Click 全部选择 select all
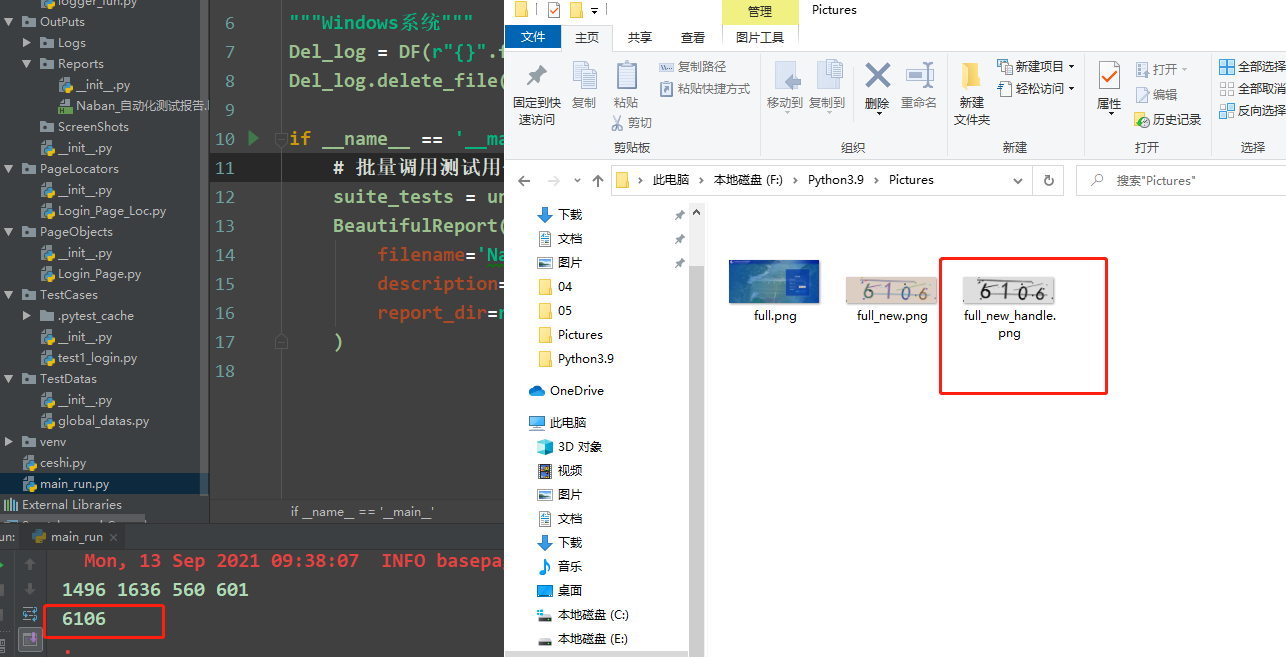 point(1252,67)
